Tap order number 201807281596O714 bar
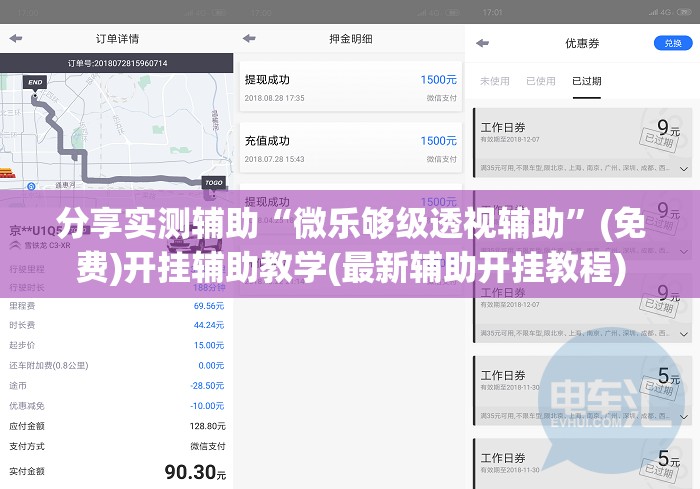This screenshot has height=489, width=700. pyautogui.click(x=117, y=63)
